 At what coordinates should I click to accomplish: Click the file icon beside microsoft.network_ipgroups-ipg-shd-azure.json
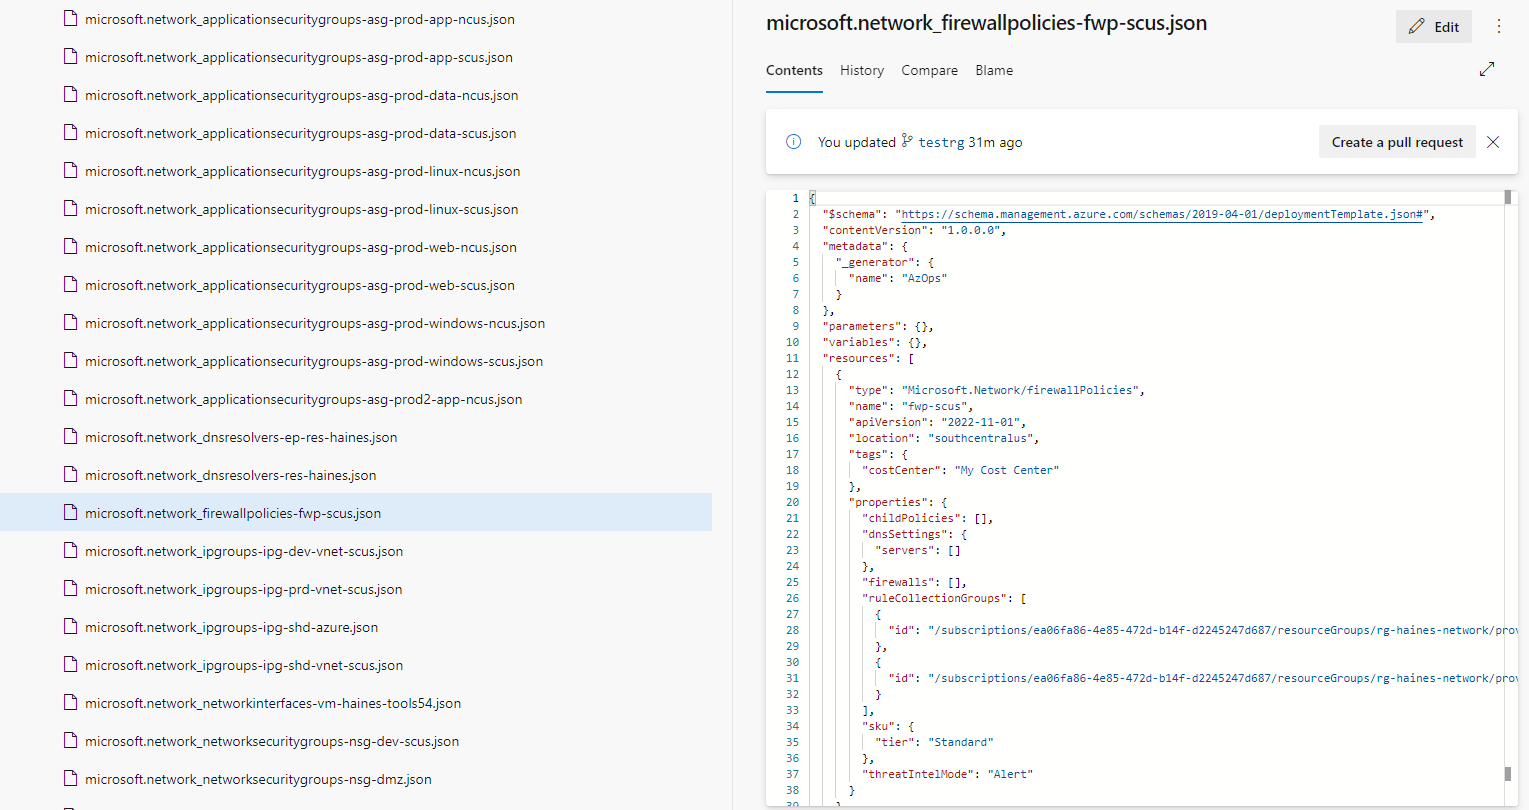click(x=70, y=626)
